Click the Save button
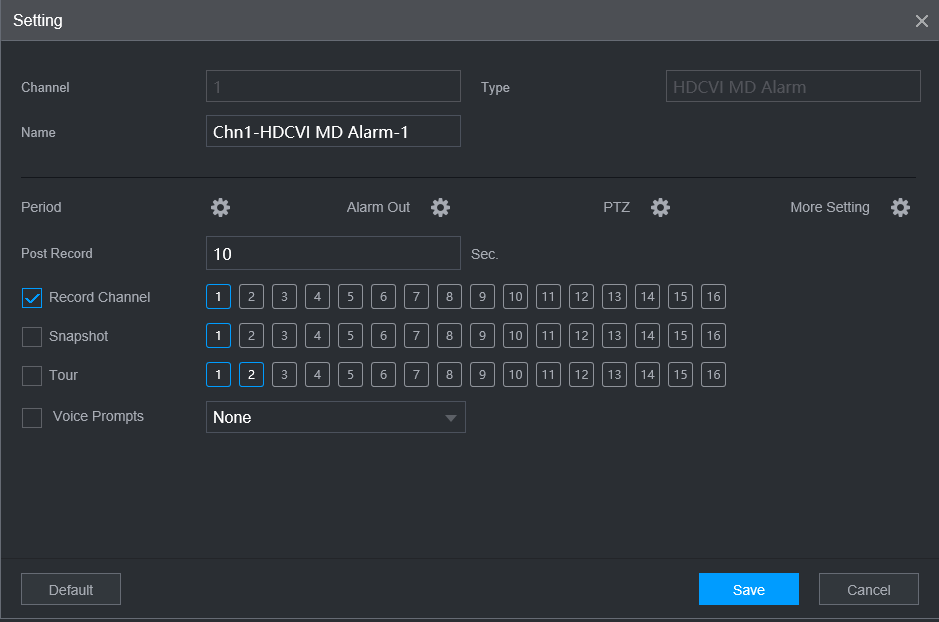This screenshot has height=622, width=939. (x=748, y=590)
